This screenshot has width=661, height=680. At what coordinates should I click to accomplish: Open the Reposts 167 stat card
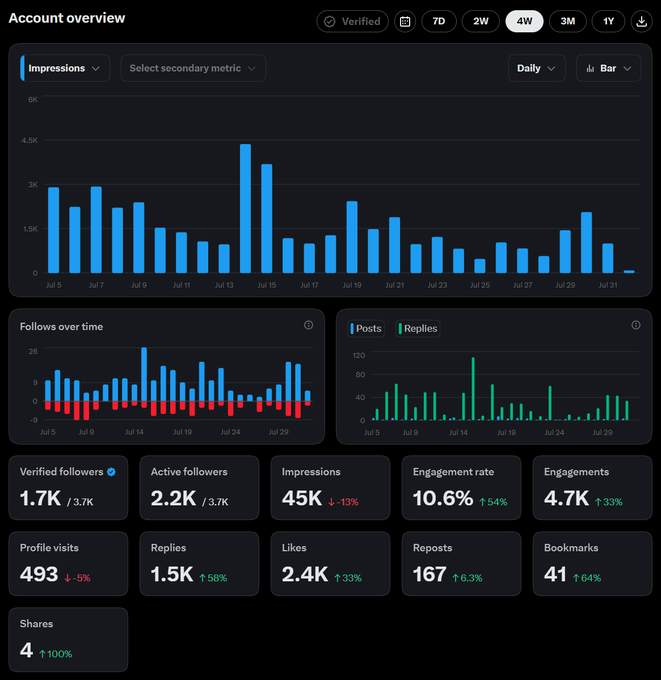(461, 563)
